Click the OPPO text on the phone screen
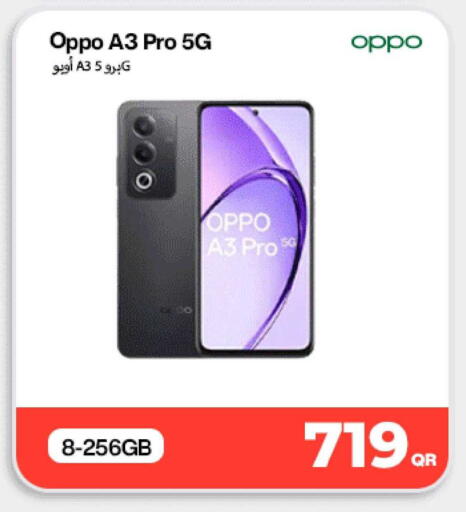Image resolution: width=466 pixels, height=512 pixels. tap(239, 222)
